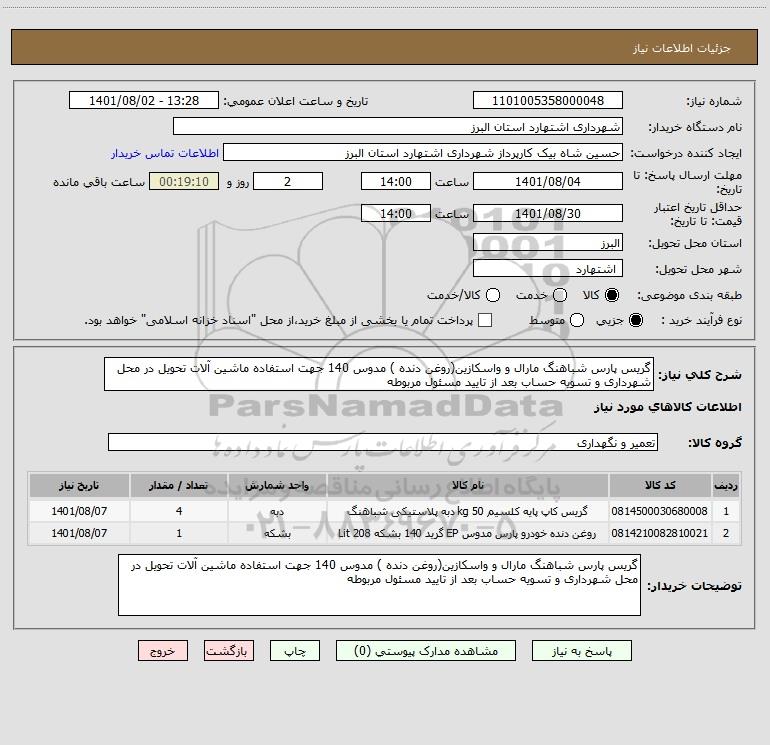This screenshot has width=770, height=745.
Task: Click the واحد شمارش column header
Action: click(x=277, y=485)
